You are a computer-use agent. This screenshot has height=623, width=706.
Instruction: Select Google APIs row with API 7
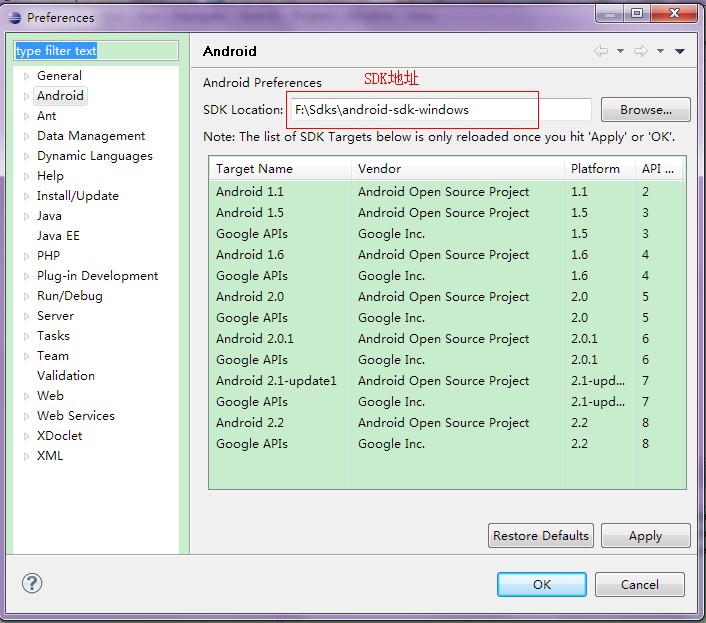pos(447,402)
